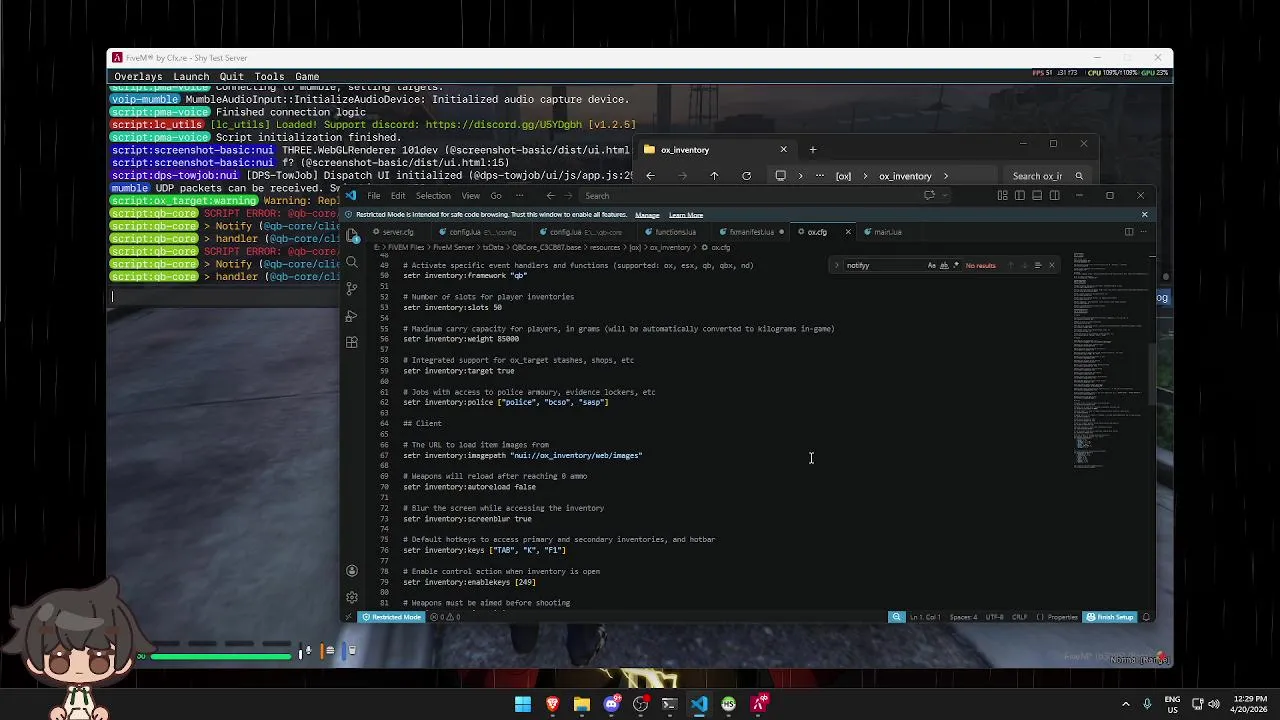
Task: Open the View menu in VS Code
Action: pos(470,196)
